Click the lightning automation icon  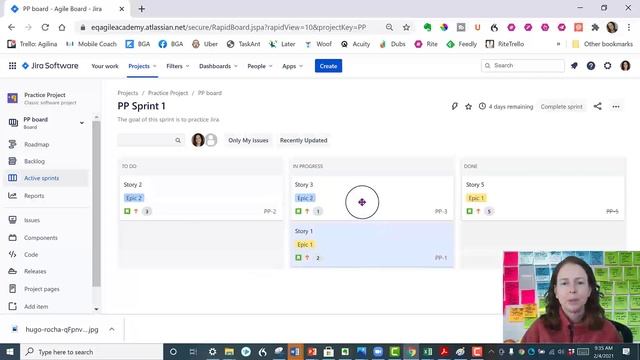click(454, 107)
